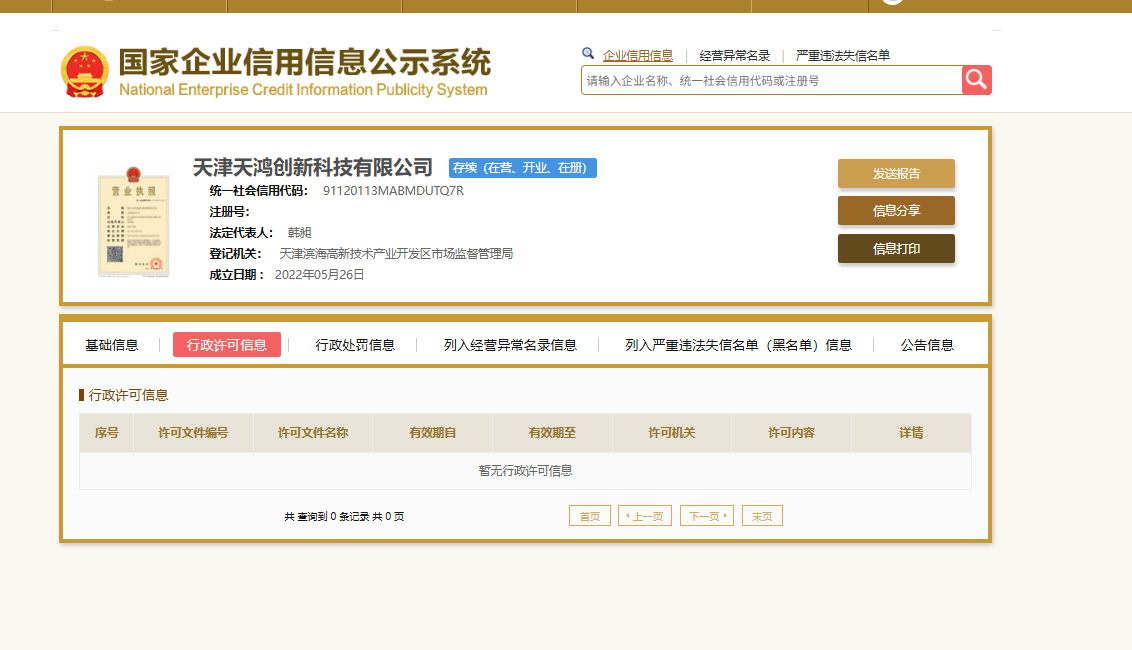The width and height of the screenshot is (1132, 650).
Task: Select the 严重违法失信名单 search category
Action: tap(843, 56)
